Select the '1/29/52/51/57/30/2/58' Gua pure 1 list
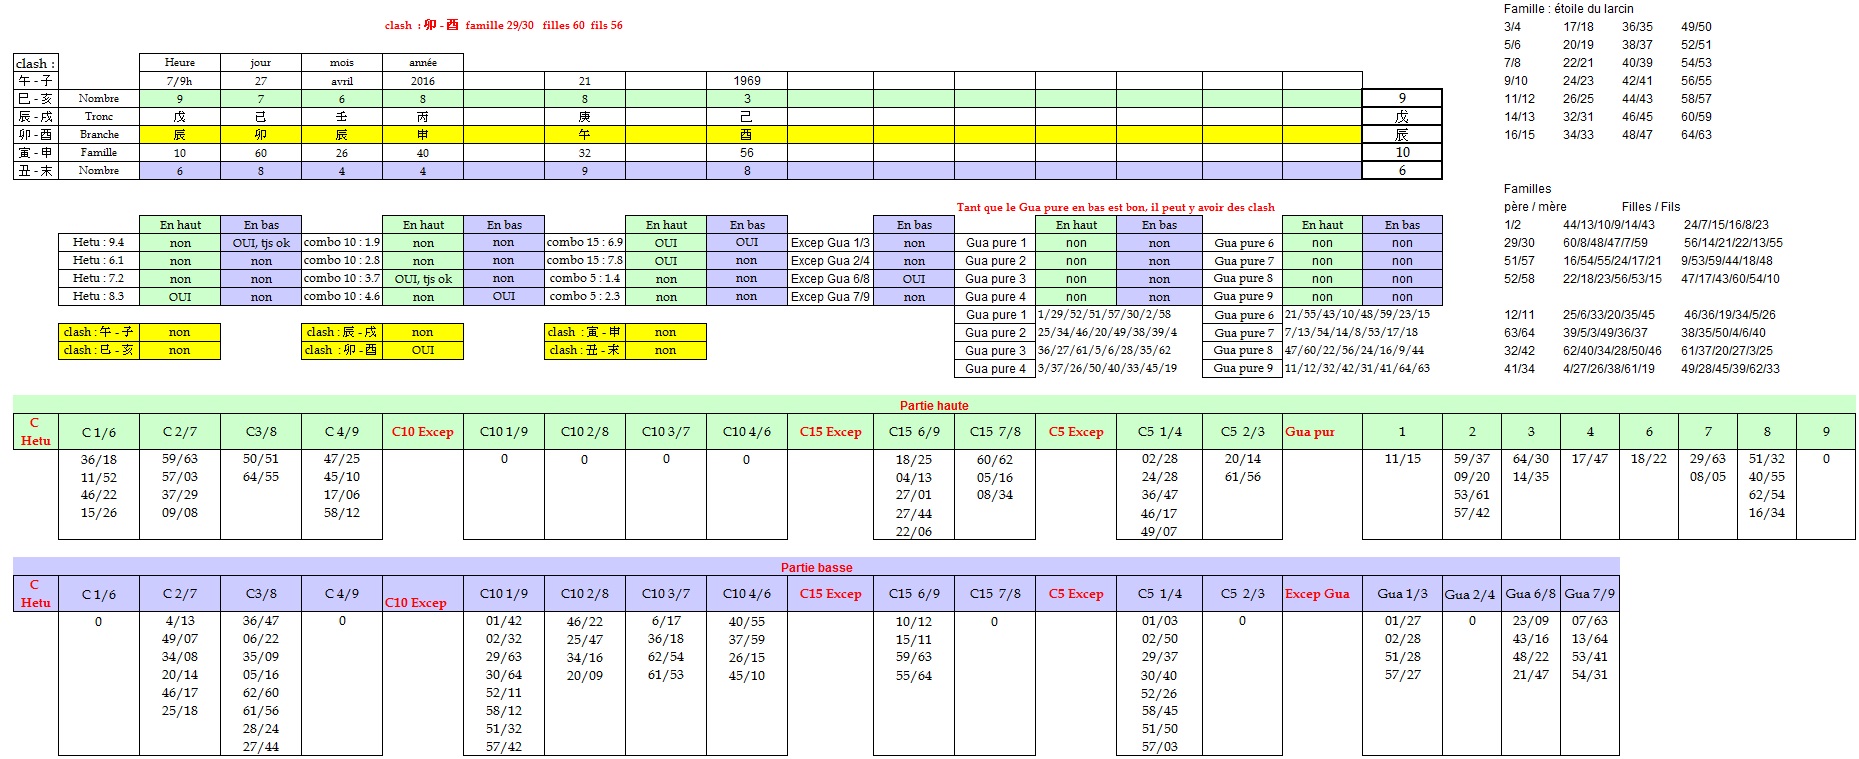The width and height of the screenshot is (1859, 759). point(1104,314)
